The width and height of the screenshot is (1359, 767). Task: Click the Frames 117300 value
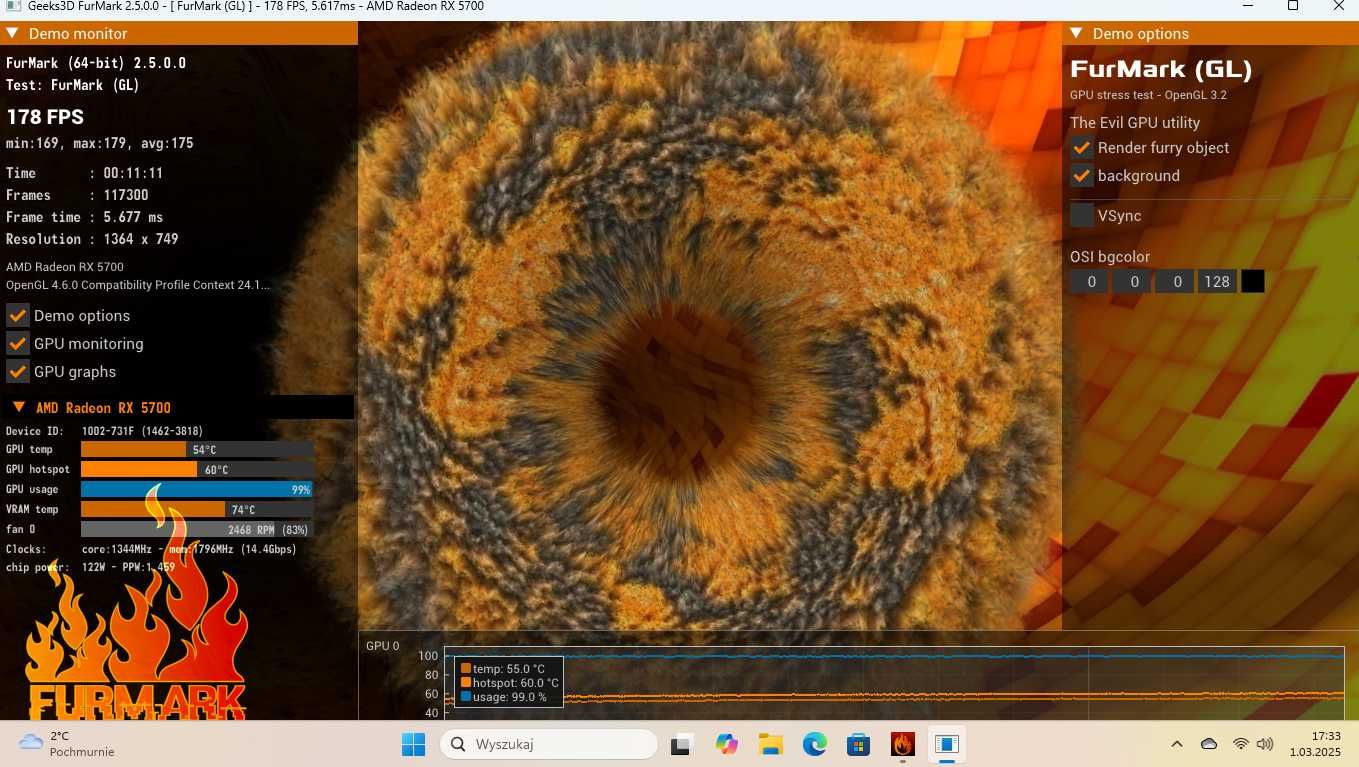click(x=126, y=195)
